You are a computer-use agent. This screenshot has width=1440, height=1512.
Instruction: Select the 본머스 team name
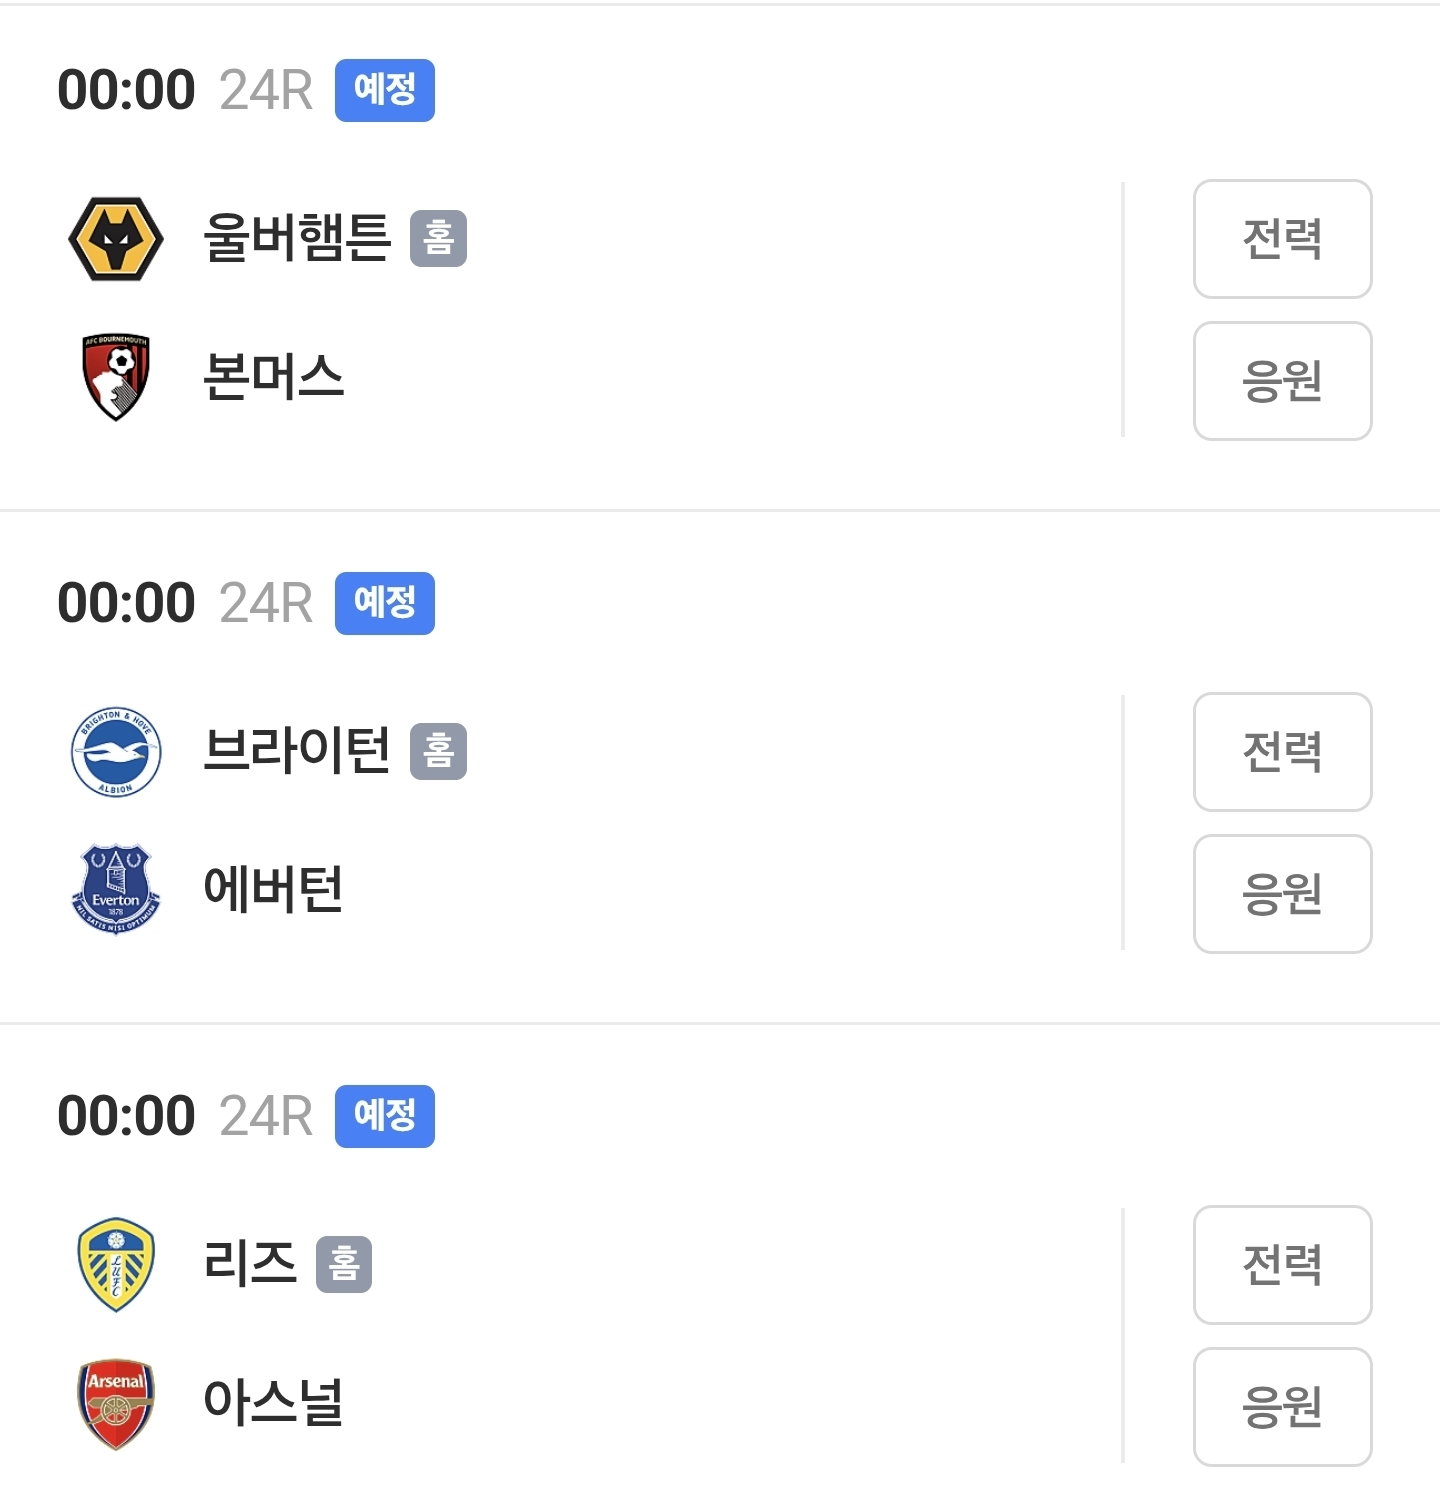(273, 377)
